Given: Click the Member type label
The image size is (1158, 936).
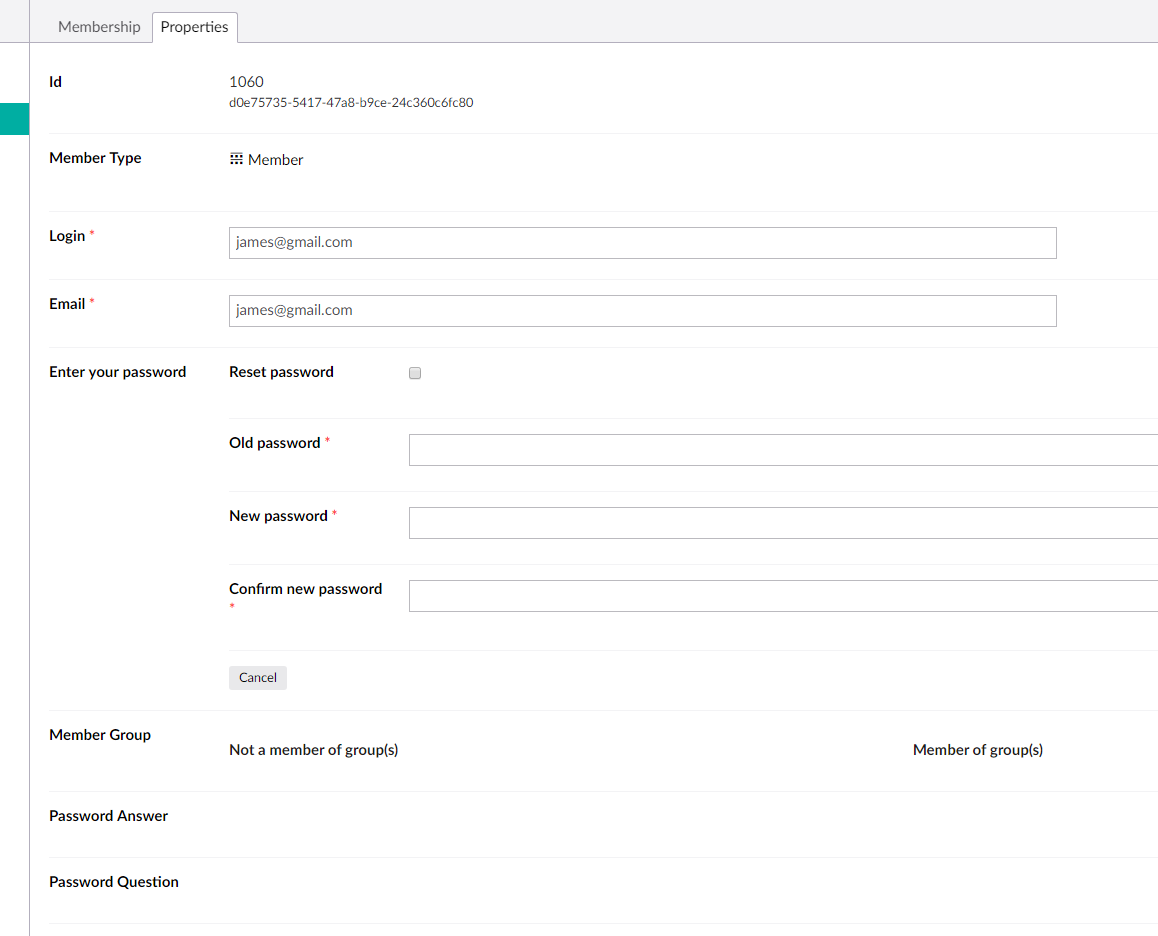Looking at the screenshot, I should point(95,158).
